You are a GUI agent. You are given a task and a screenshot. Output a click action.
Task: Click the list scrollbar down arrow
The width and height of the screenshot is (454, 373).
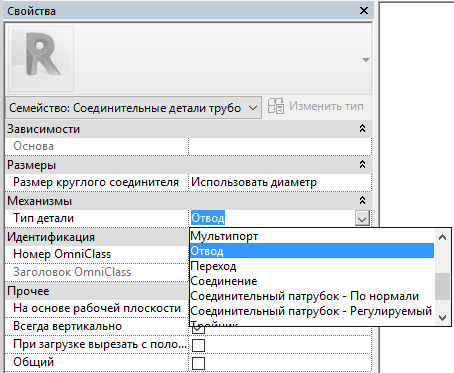(443, 318)
